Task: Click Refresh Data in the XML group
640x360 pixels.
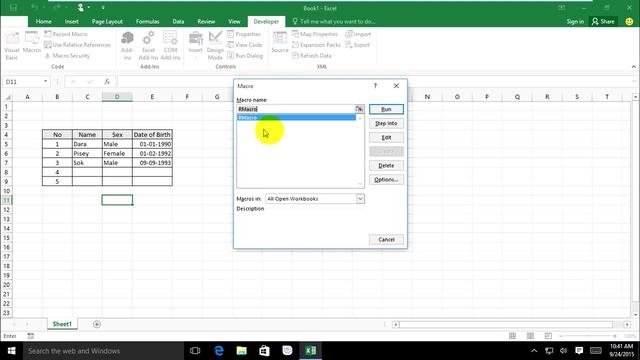Action: pyautogui.click(x=311, y=56)
